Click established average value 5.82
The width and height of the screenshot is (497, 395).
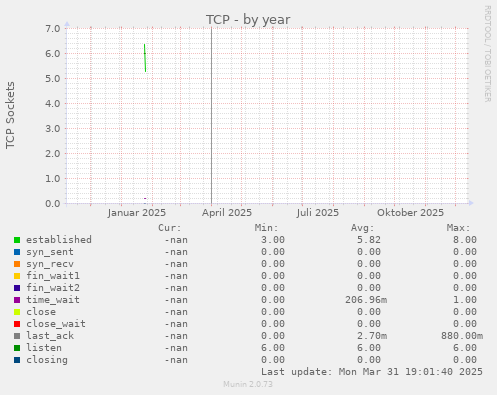click(x=369, y=240)
